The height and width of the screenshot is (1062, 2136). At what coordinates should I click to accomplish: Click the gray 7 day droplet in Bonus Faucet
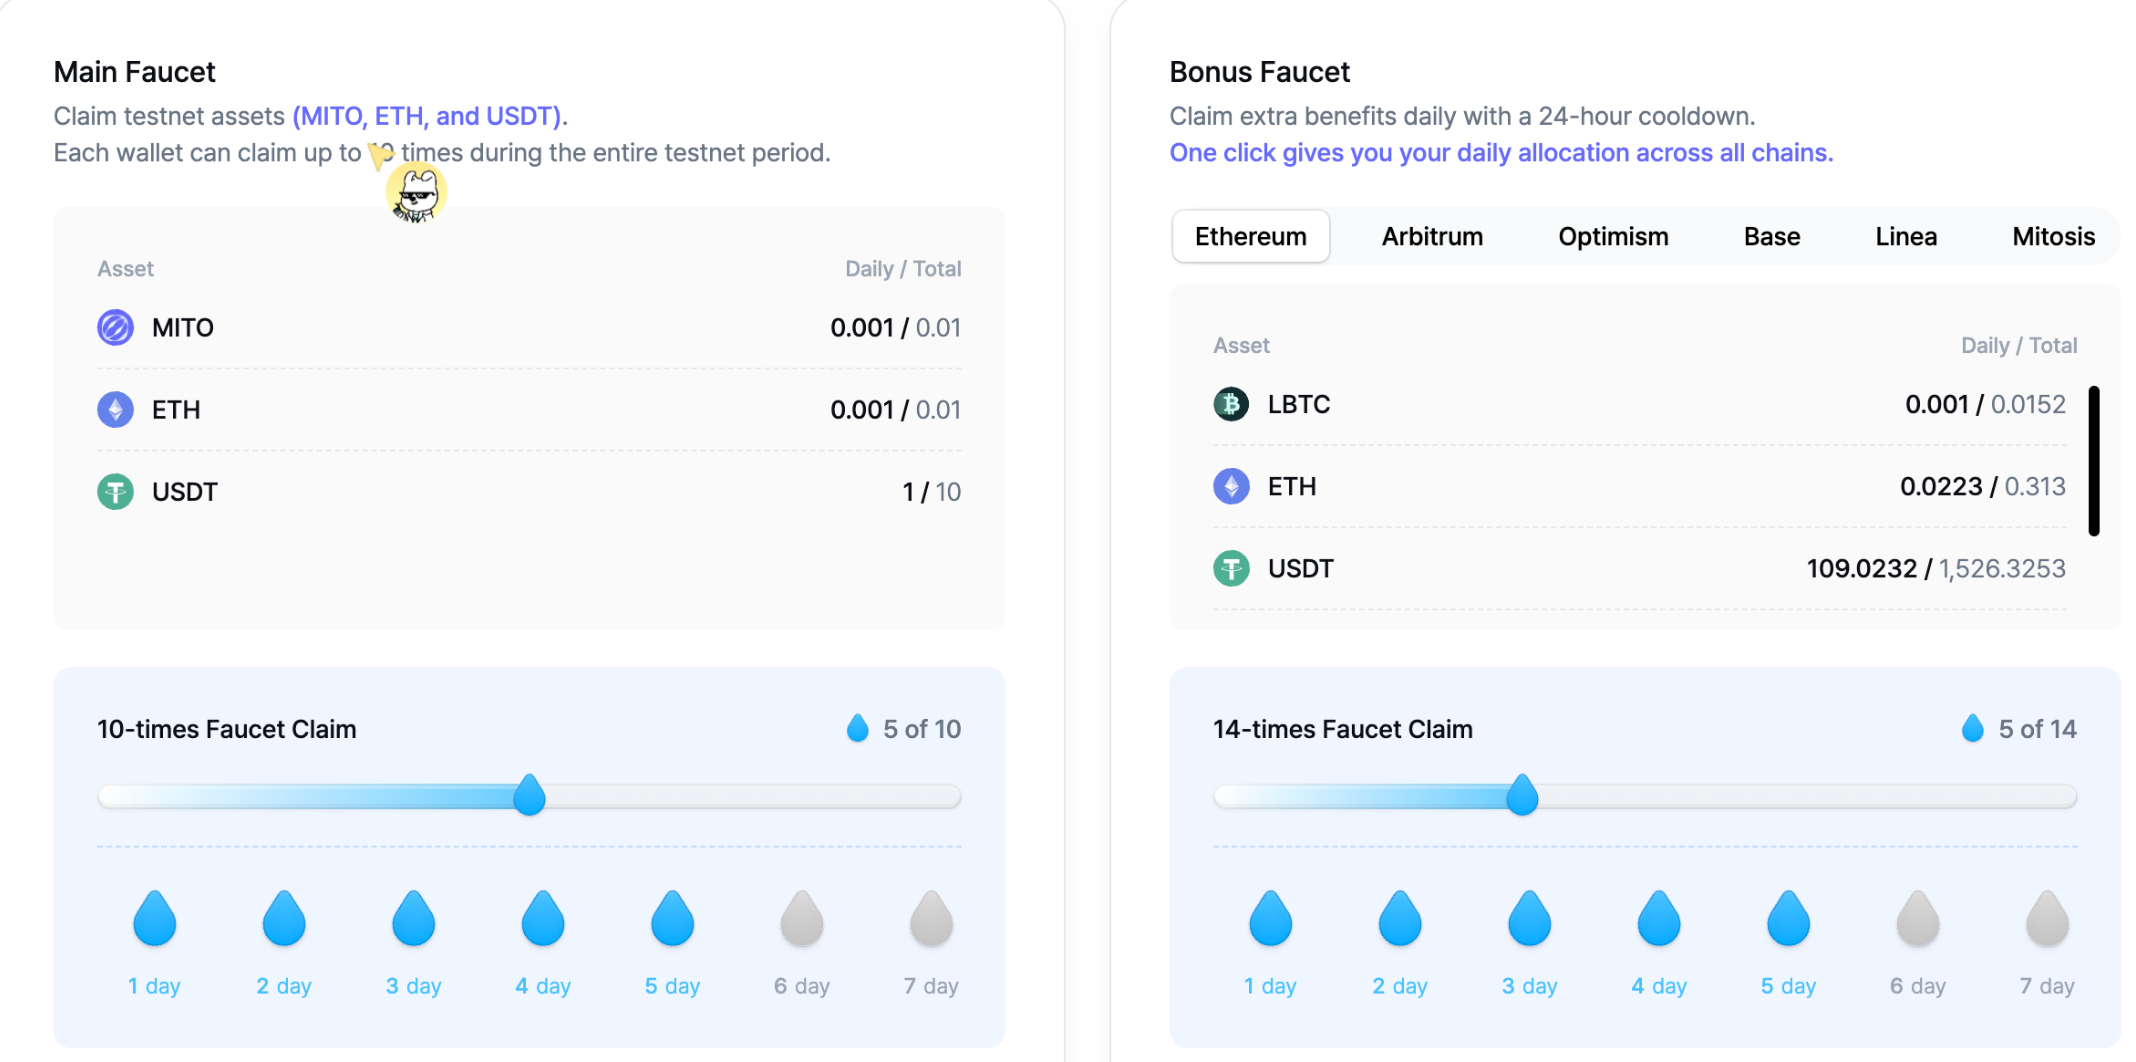2047,918
